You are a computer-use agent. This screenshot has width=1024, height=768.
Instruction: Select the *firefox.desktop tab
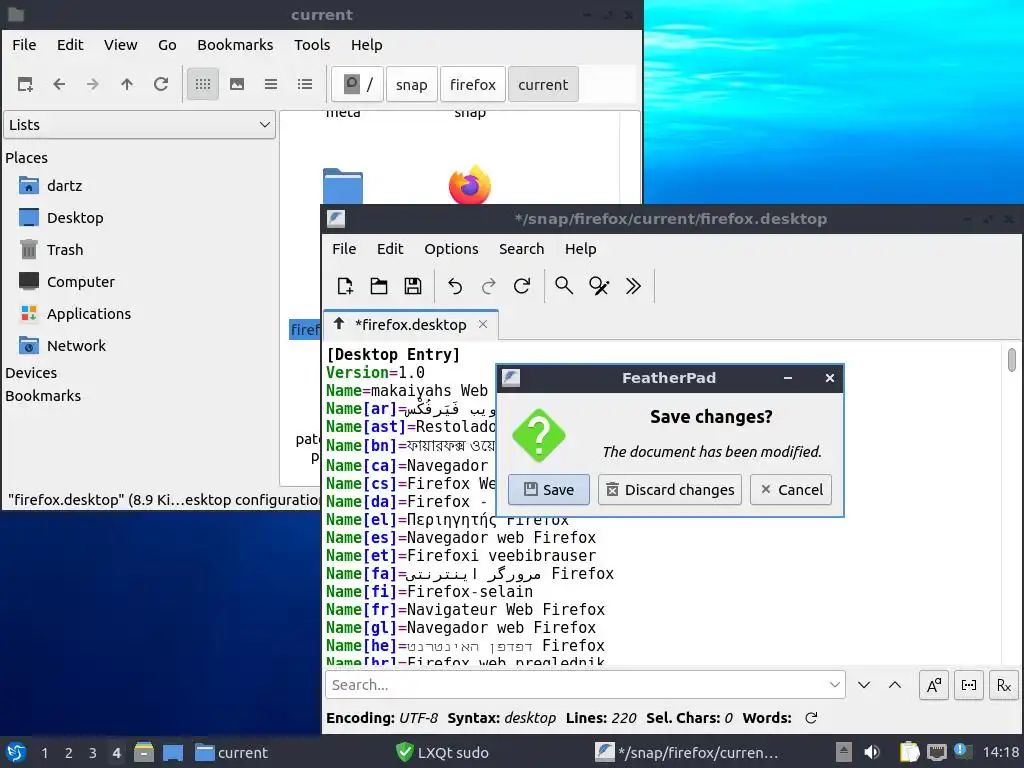[x=410, y=325]
